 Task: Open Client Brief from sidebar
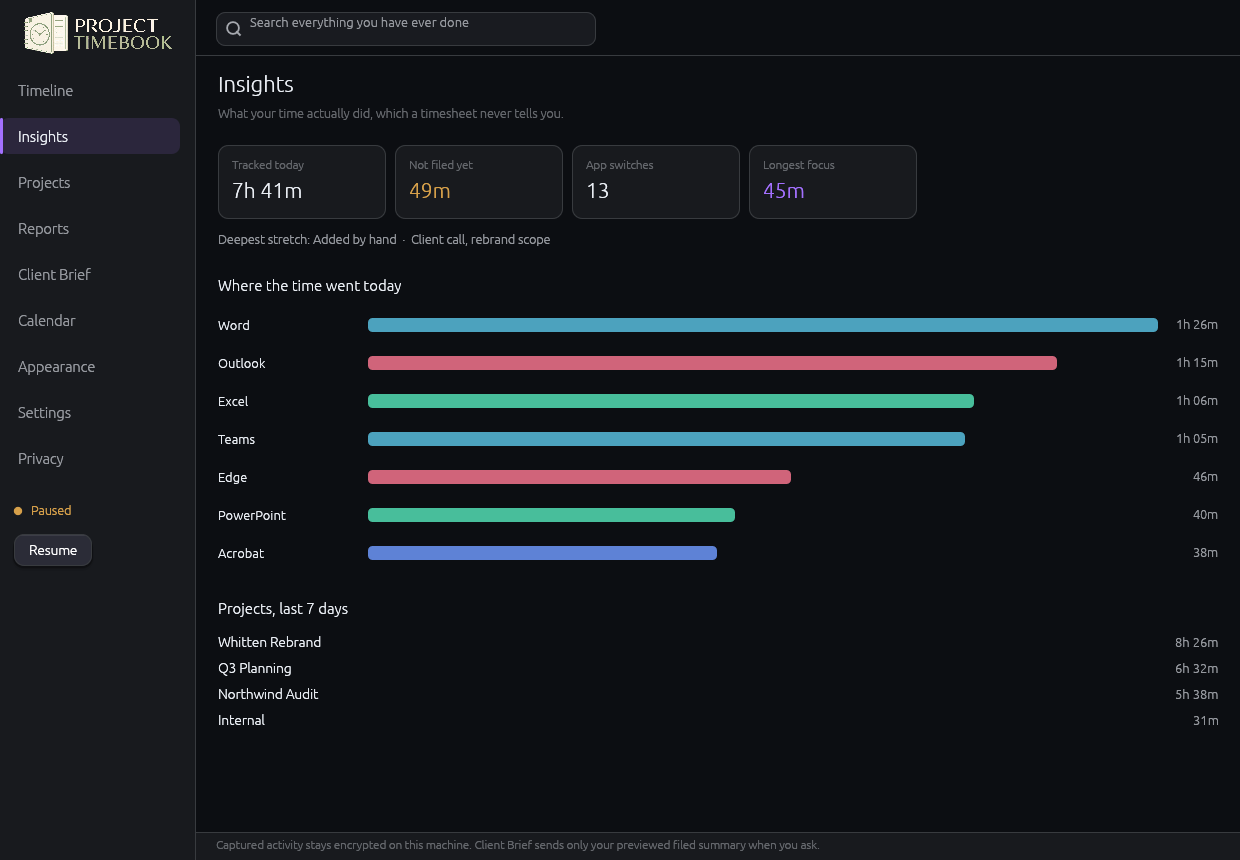pos(90,275)
